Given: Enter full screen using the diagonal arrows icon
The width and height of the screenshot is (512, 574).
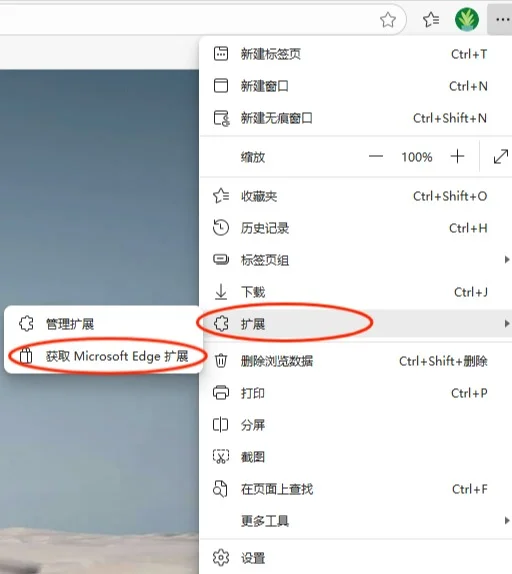Looking at the screenshot, I should 500,157.
